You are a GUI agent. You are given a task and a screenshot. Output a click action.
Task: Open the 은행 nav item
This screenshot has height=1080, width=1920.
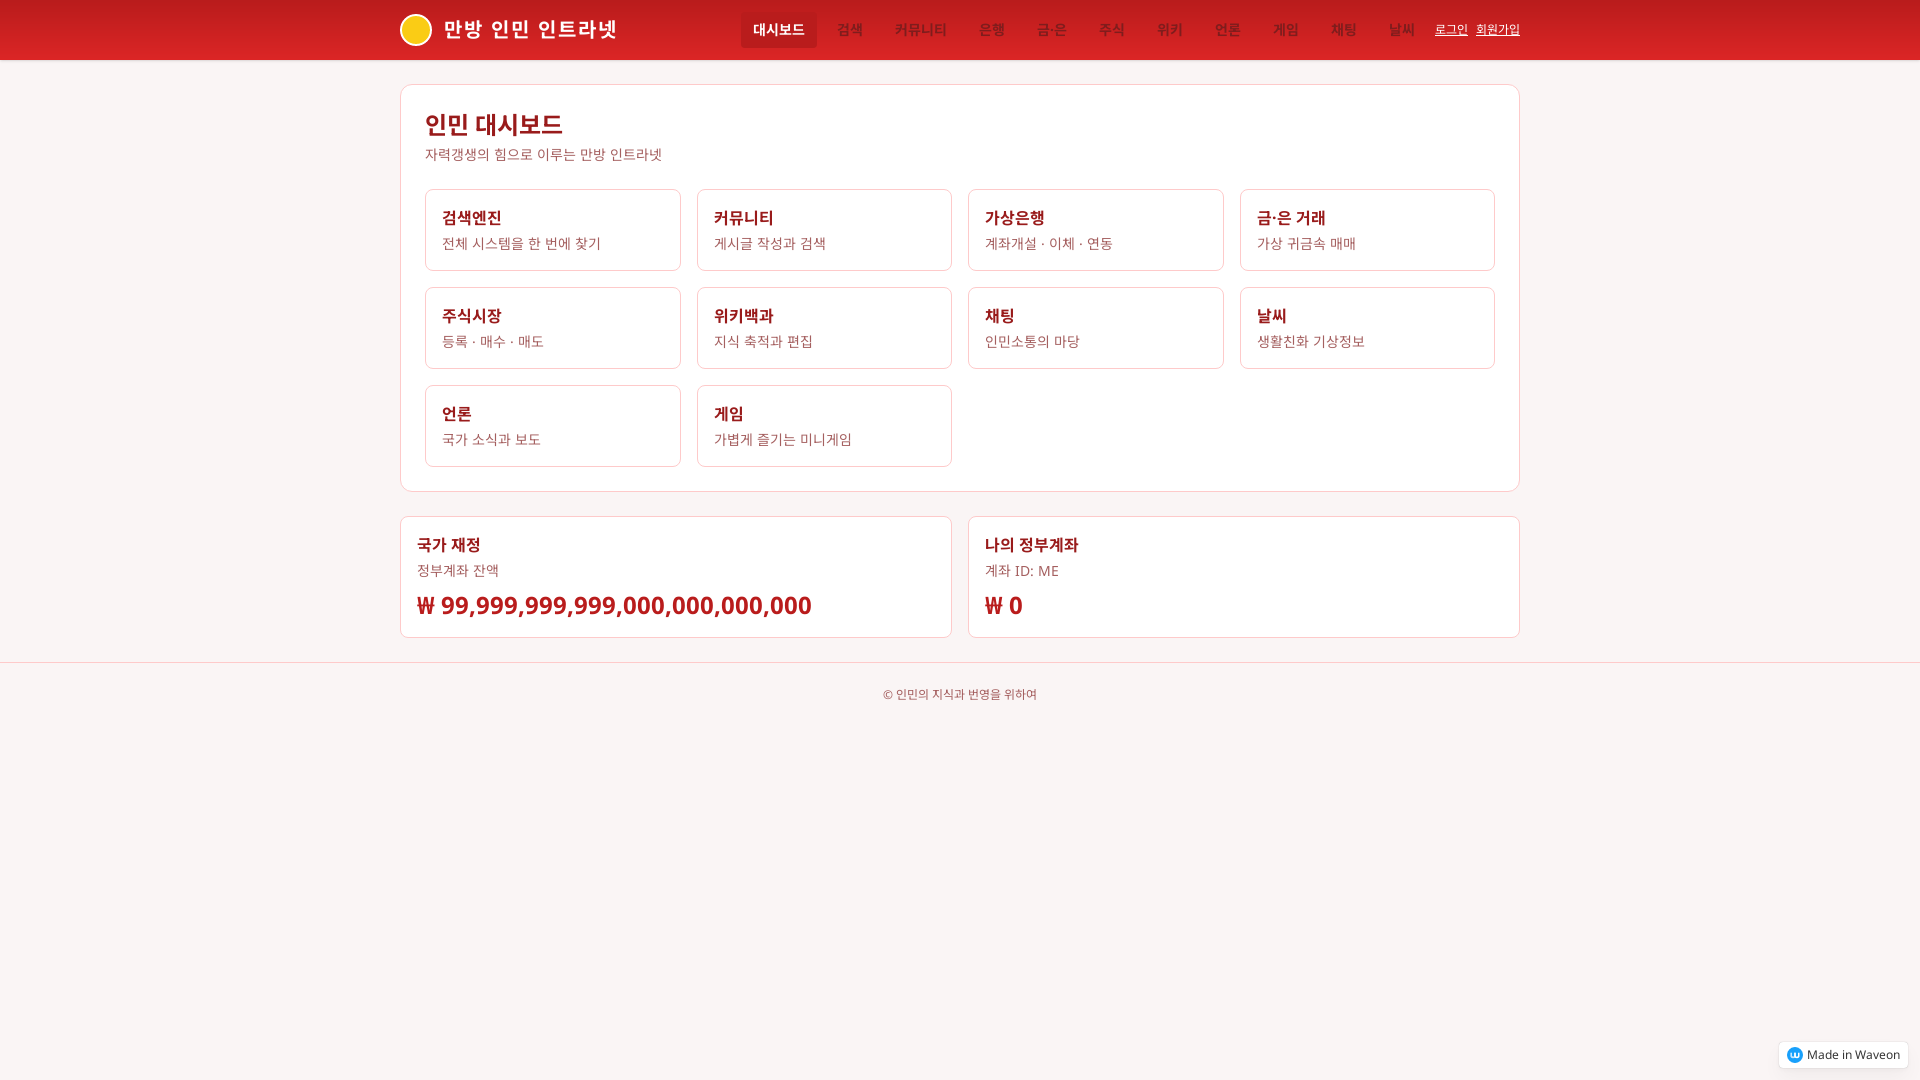click(991, 30)
